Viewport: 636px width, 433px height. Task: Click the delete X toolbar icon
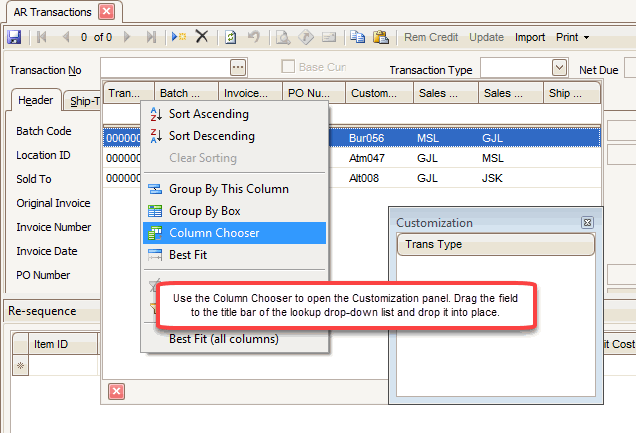201,37
